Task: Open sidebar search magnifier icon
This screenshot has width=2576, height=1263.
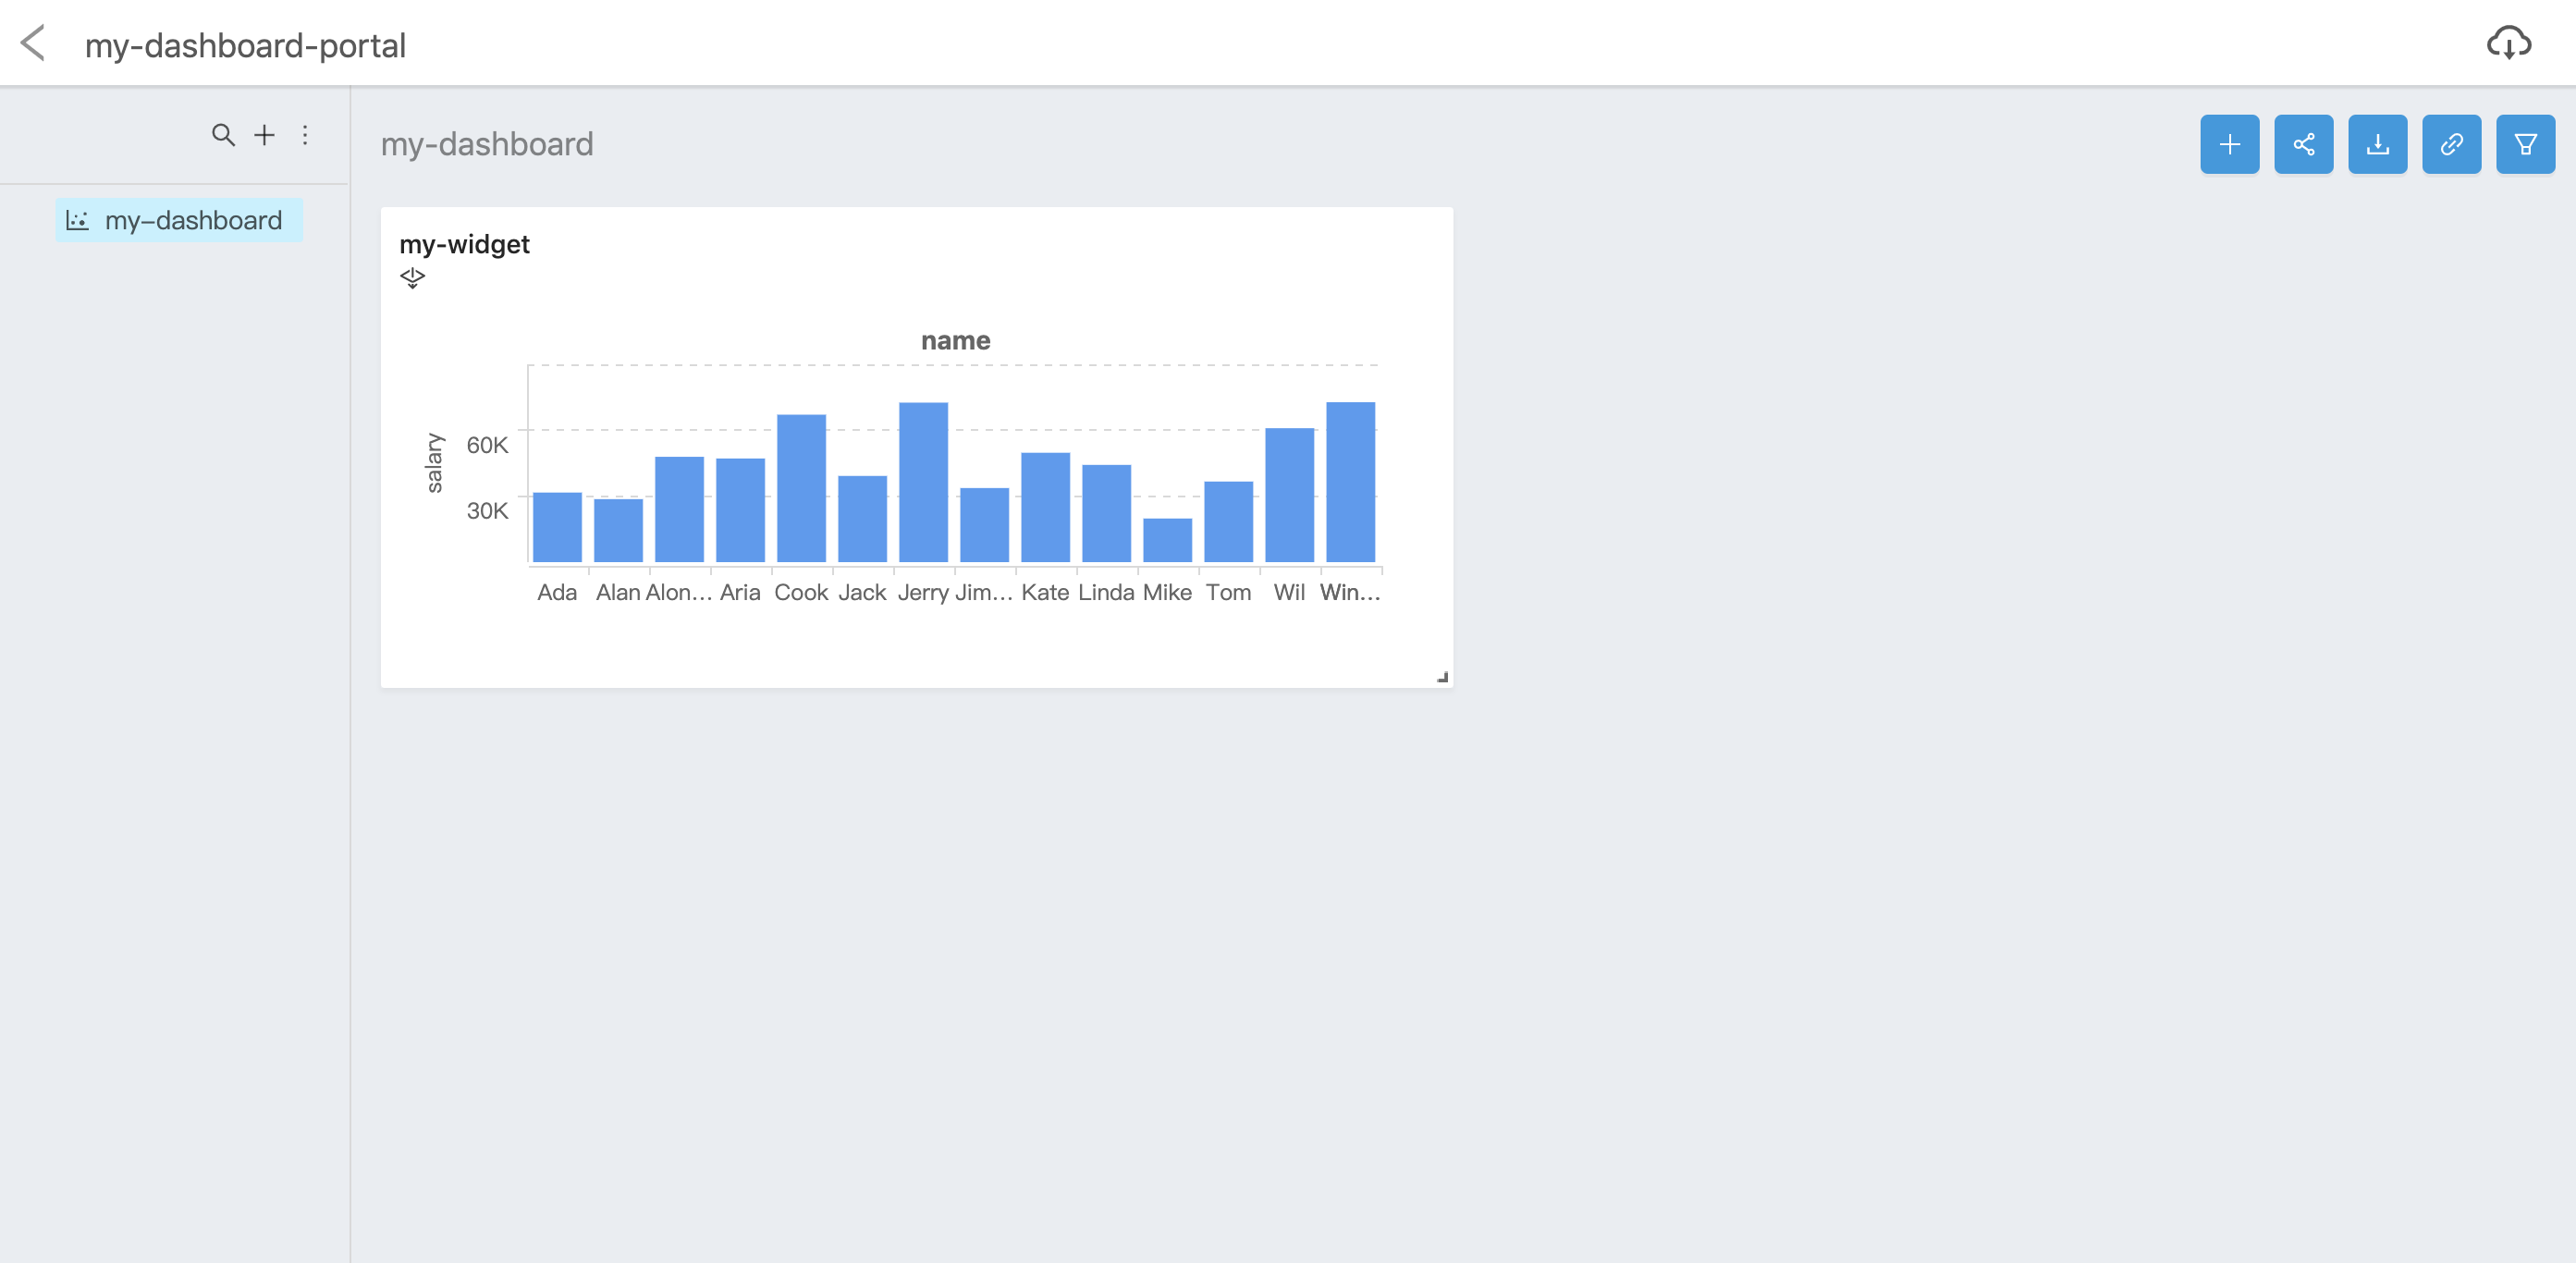Action: (223, 135)
